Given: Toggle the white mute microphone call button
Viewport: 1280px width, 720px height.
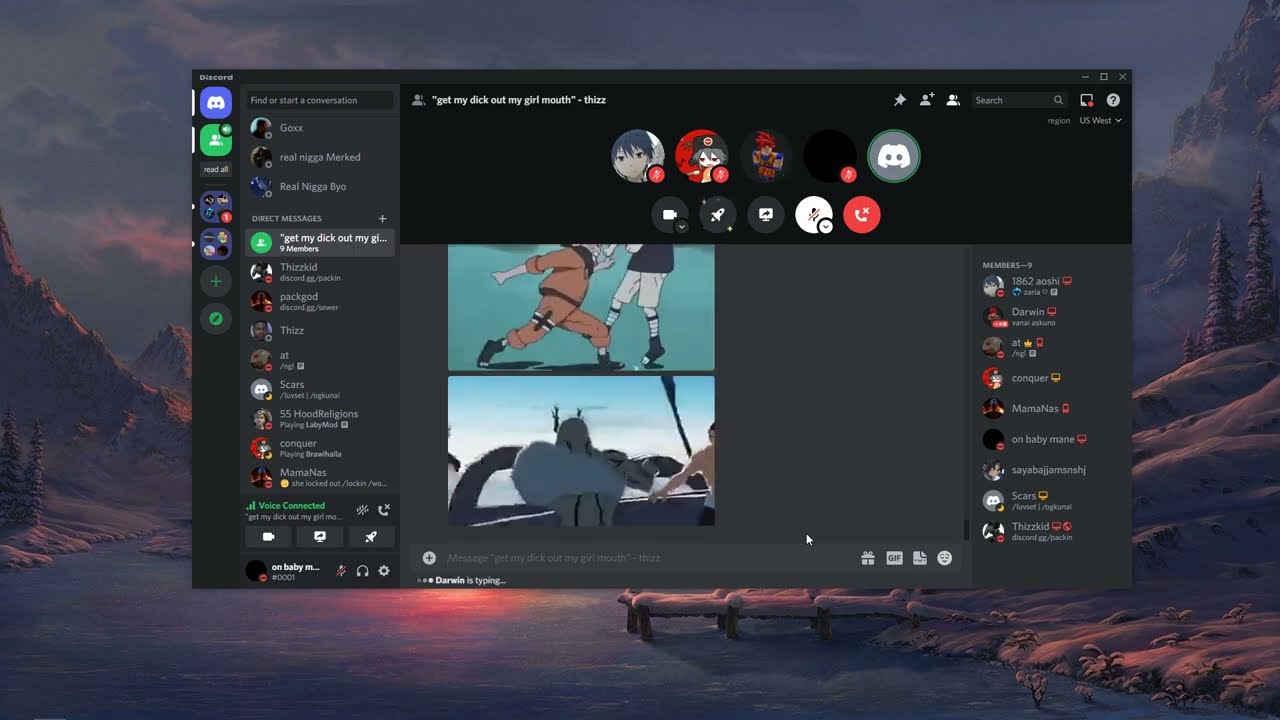Looking at the screenshot, I should [x=814, y=215].
